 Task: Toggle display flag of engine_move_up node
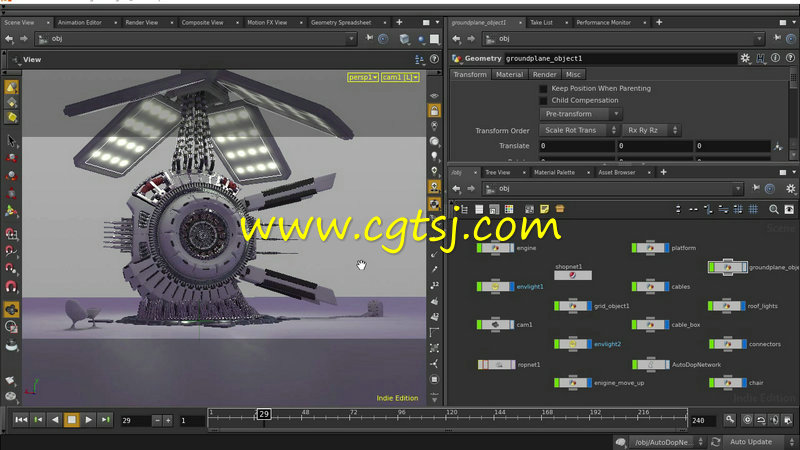pos(589,383)
